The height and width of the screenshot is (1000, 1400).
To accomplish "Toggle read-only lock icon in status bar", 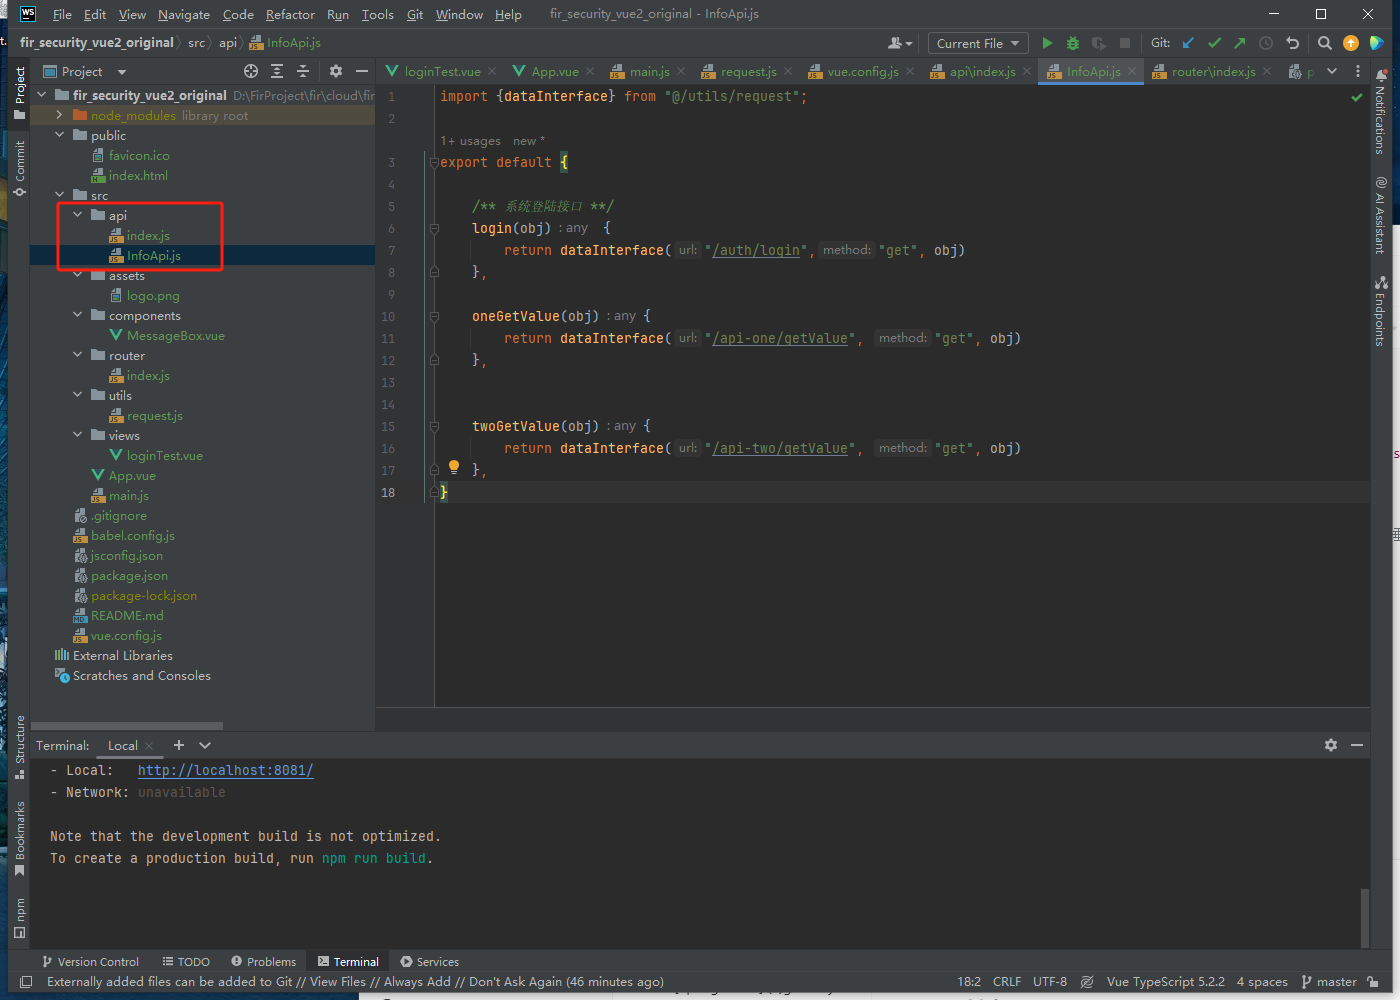I will pos(1373,982).
